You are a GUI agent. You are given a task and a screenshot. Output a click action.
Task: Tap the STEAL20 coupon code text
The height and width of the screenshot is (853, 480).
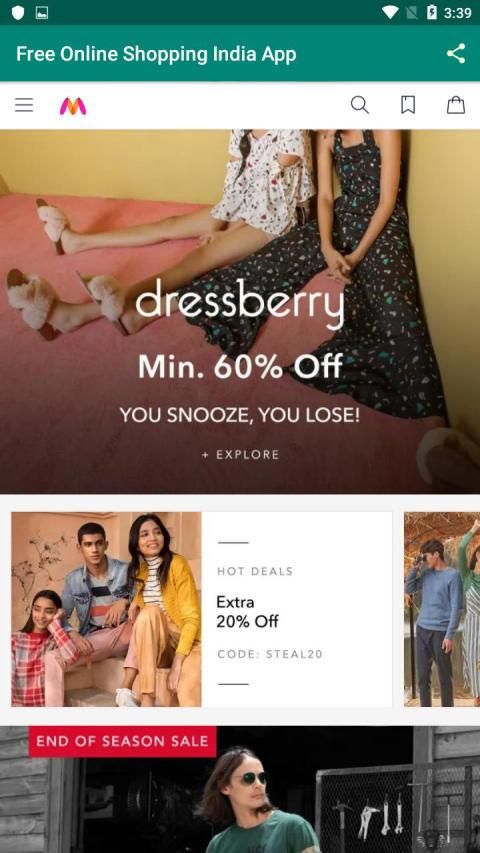pos(294,654)
